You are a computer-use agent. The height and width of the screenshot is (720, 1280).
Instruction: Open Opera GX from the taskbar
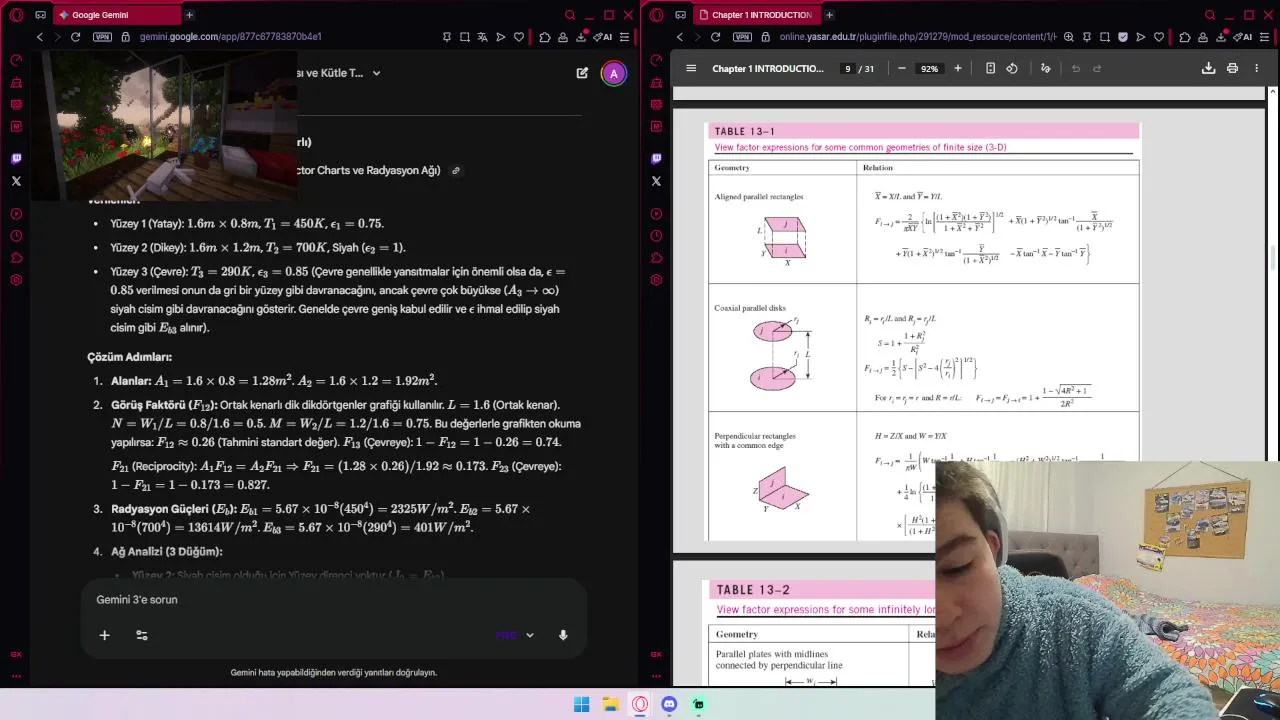click(640, 705)
